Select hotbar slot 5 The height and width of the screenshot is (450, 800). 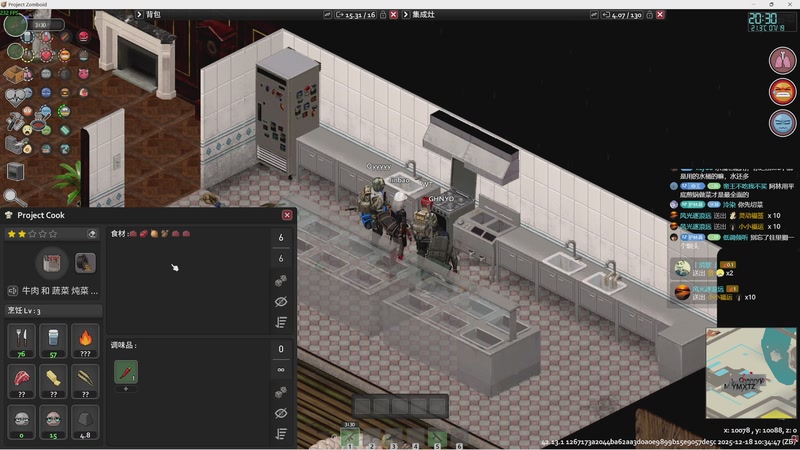click(x=437, y=438)
